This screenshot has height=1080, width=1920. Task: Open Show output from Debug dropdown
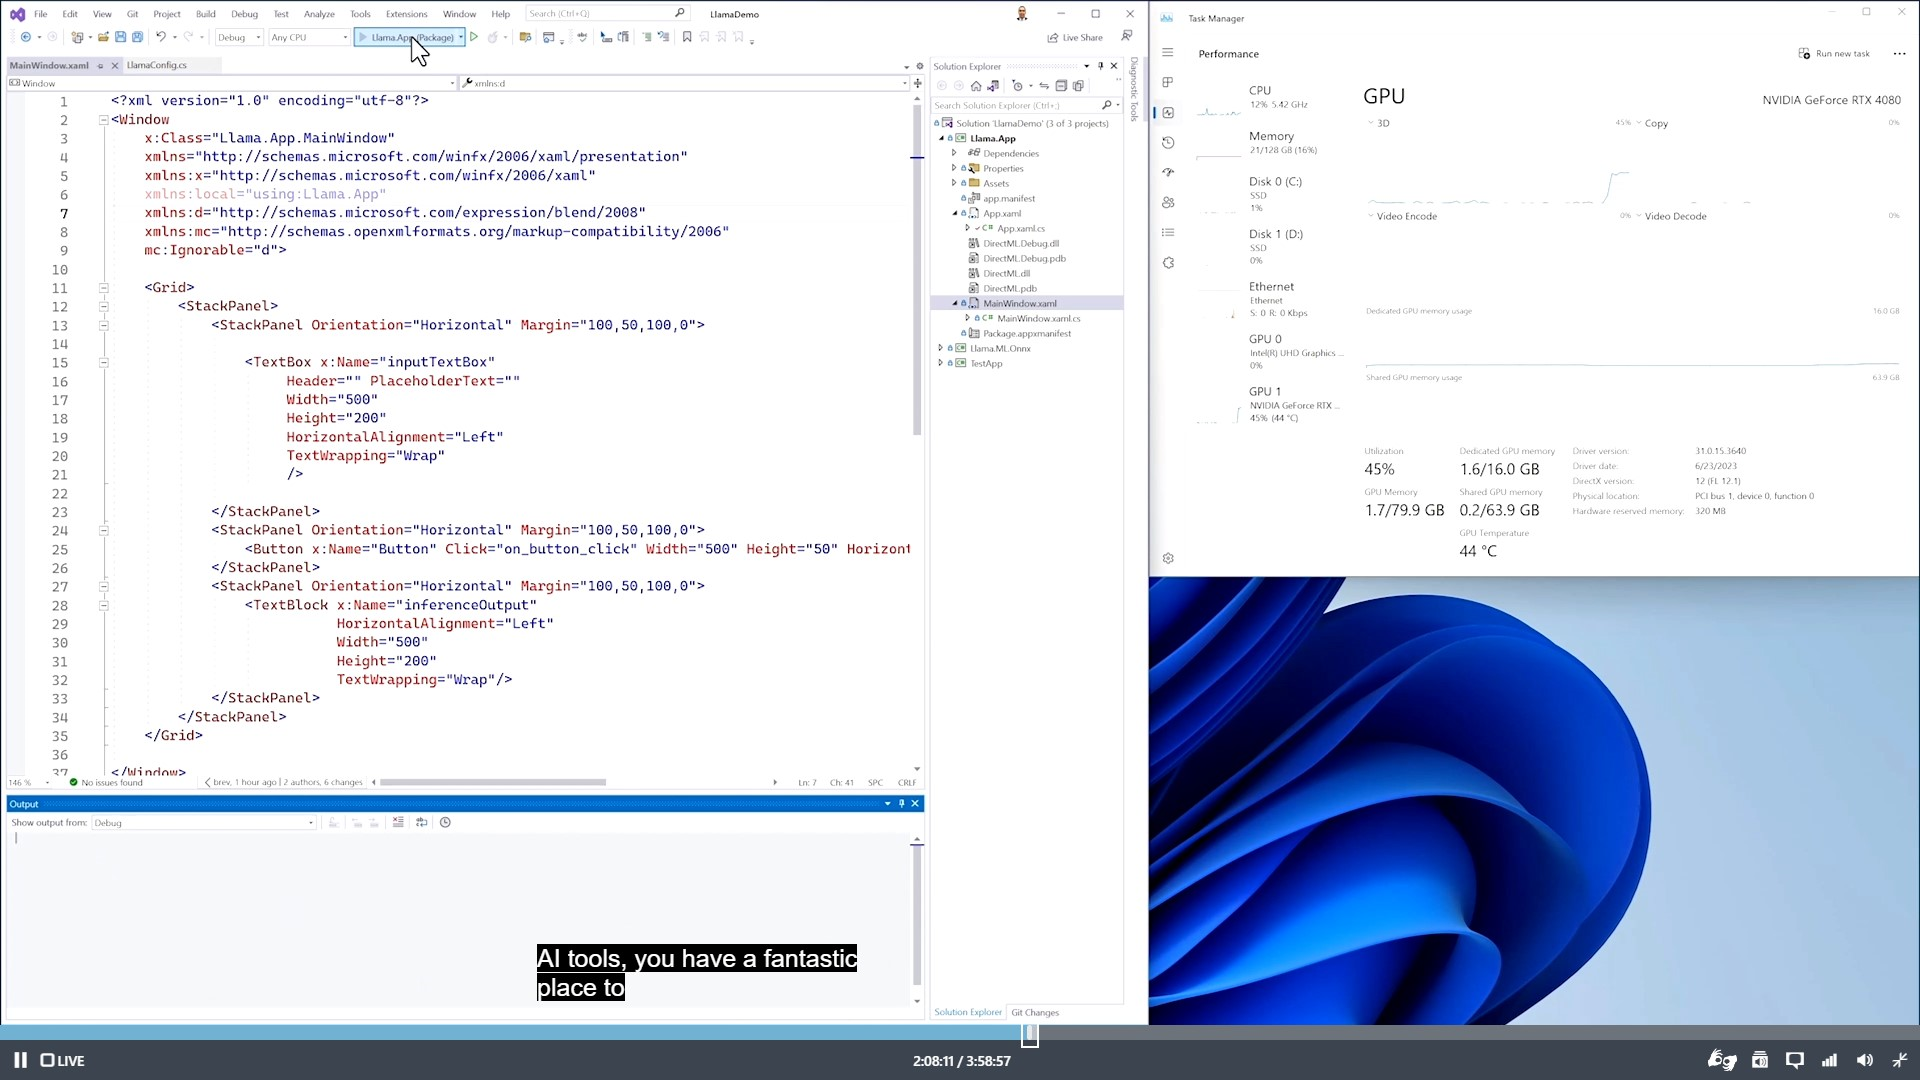click(204, 822)
